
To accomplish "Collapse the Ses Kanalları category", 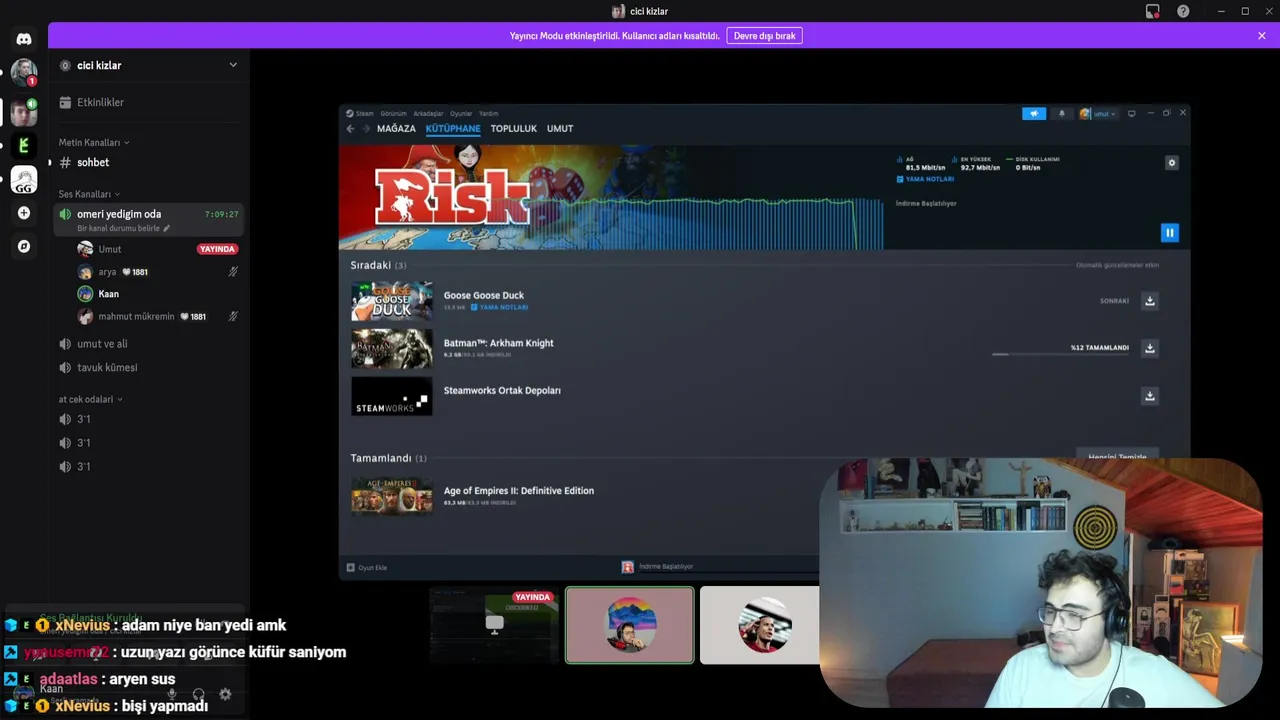I will click(x=89, y=194).
